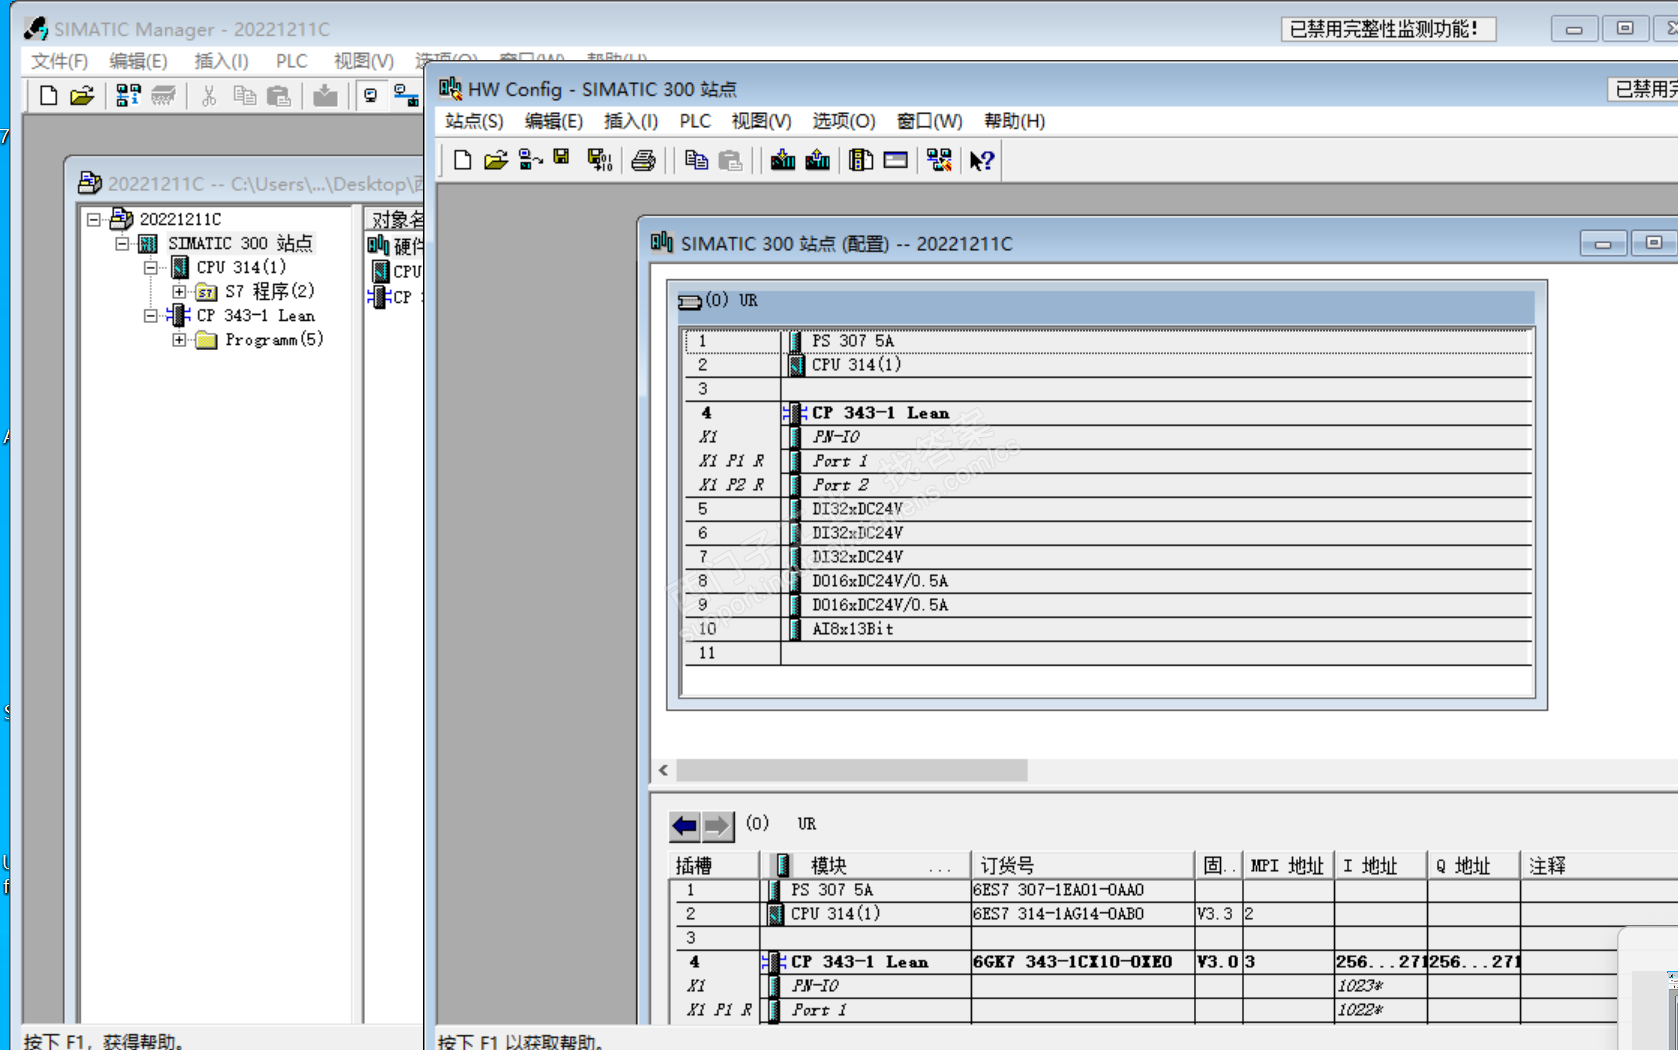Click the Upload to PG icon

coord(818,160)
